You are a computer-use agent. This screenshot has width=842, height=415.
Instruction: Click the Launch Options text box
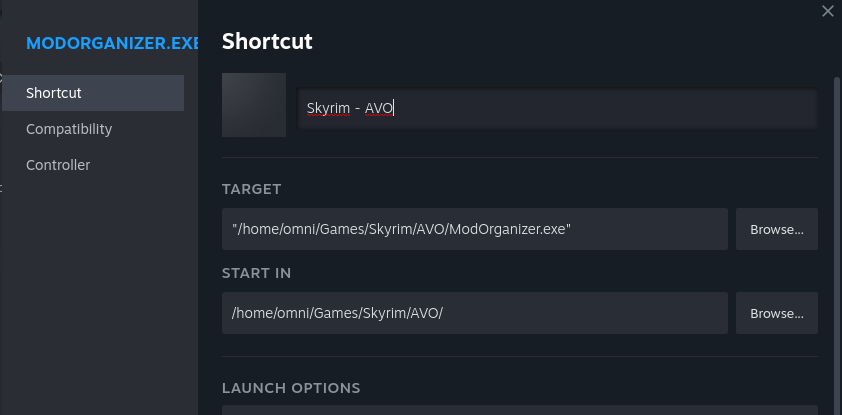[x=520, y=410]
